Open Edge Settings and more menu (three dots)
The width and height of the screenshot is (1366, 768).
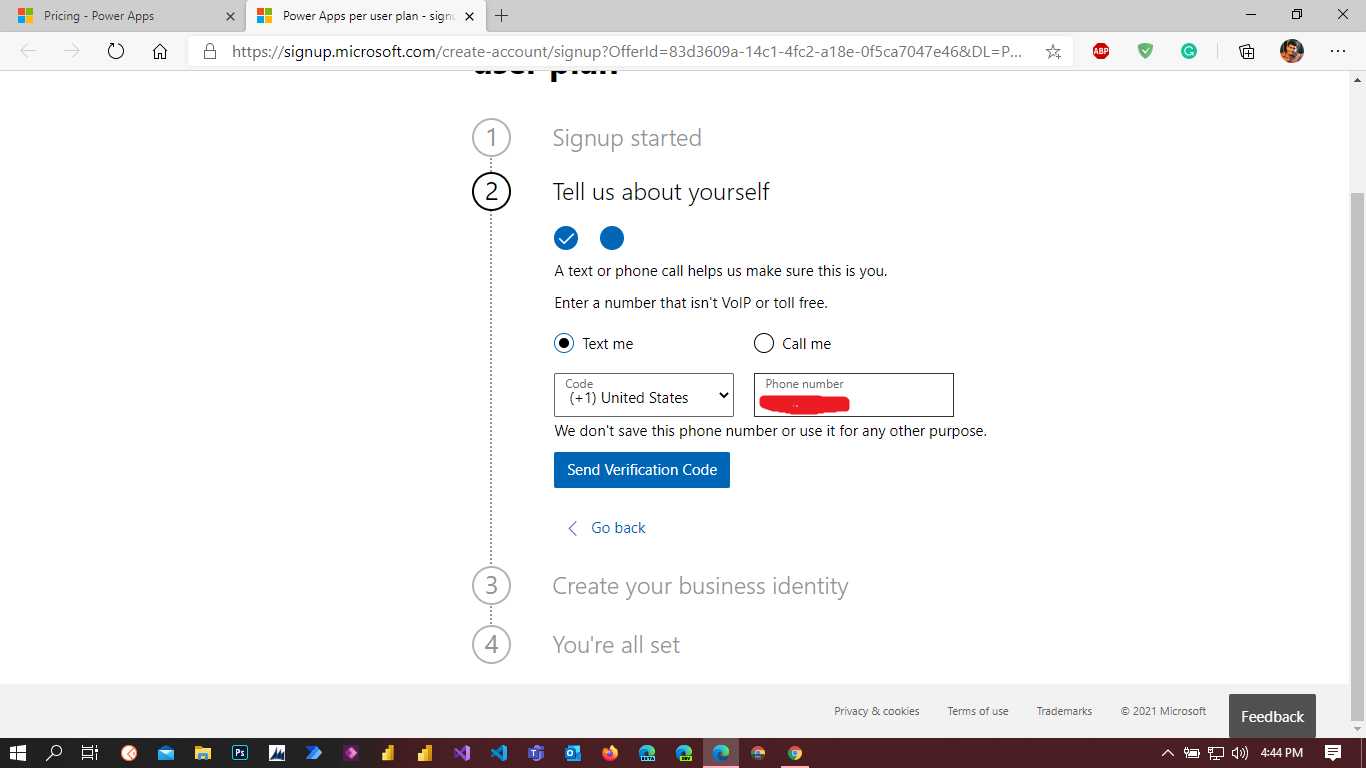(1338, 51)
